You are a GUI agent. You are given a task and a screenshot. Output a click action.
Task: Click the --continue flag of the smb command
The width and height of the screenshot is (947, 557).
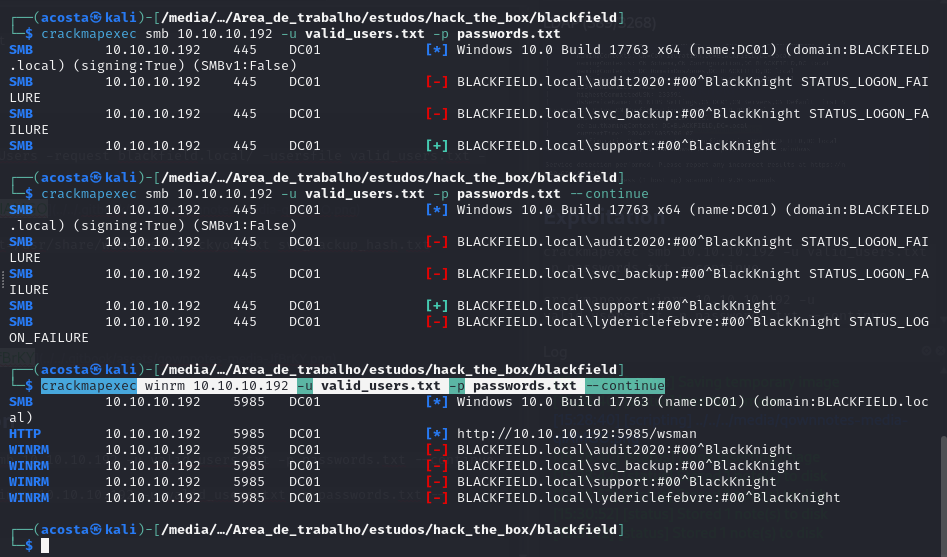pos(609,193)
